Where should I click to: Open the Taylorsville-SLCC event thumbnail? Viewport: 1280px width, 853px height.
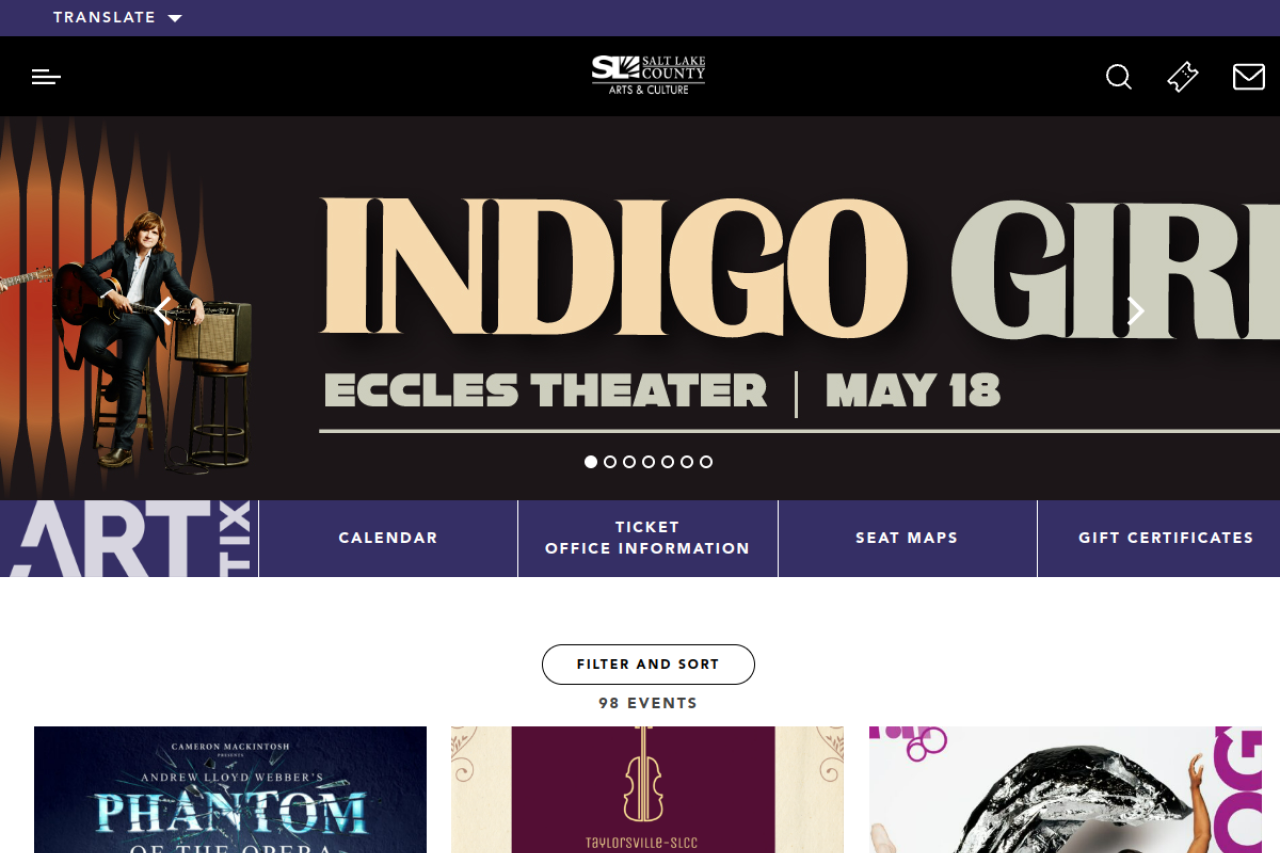point(647,790)
